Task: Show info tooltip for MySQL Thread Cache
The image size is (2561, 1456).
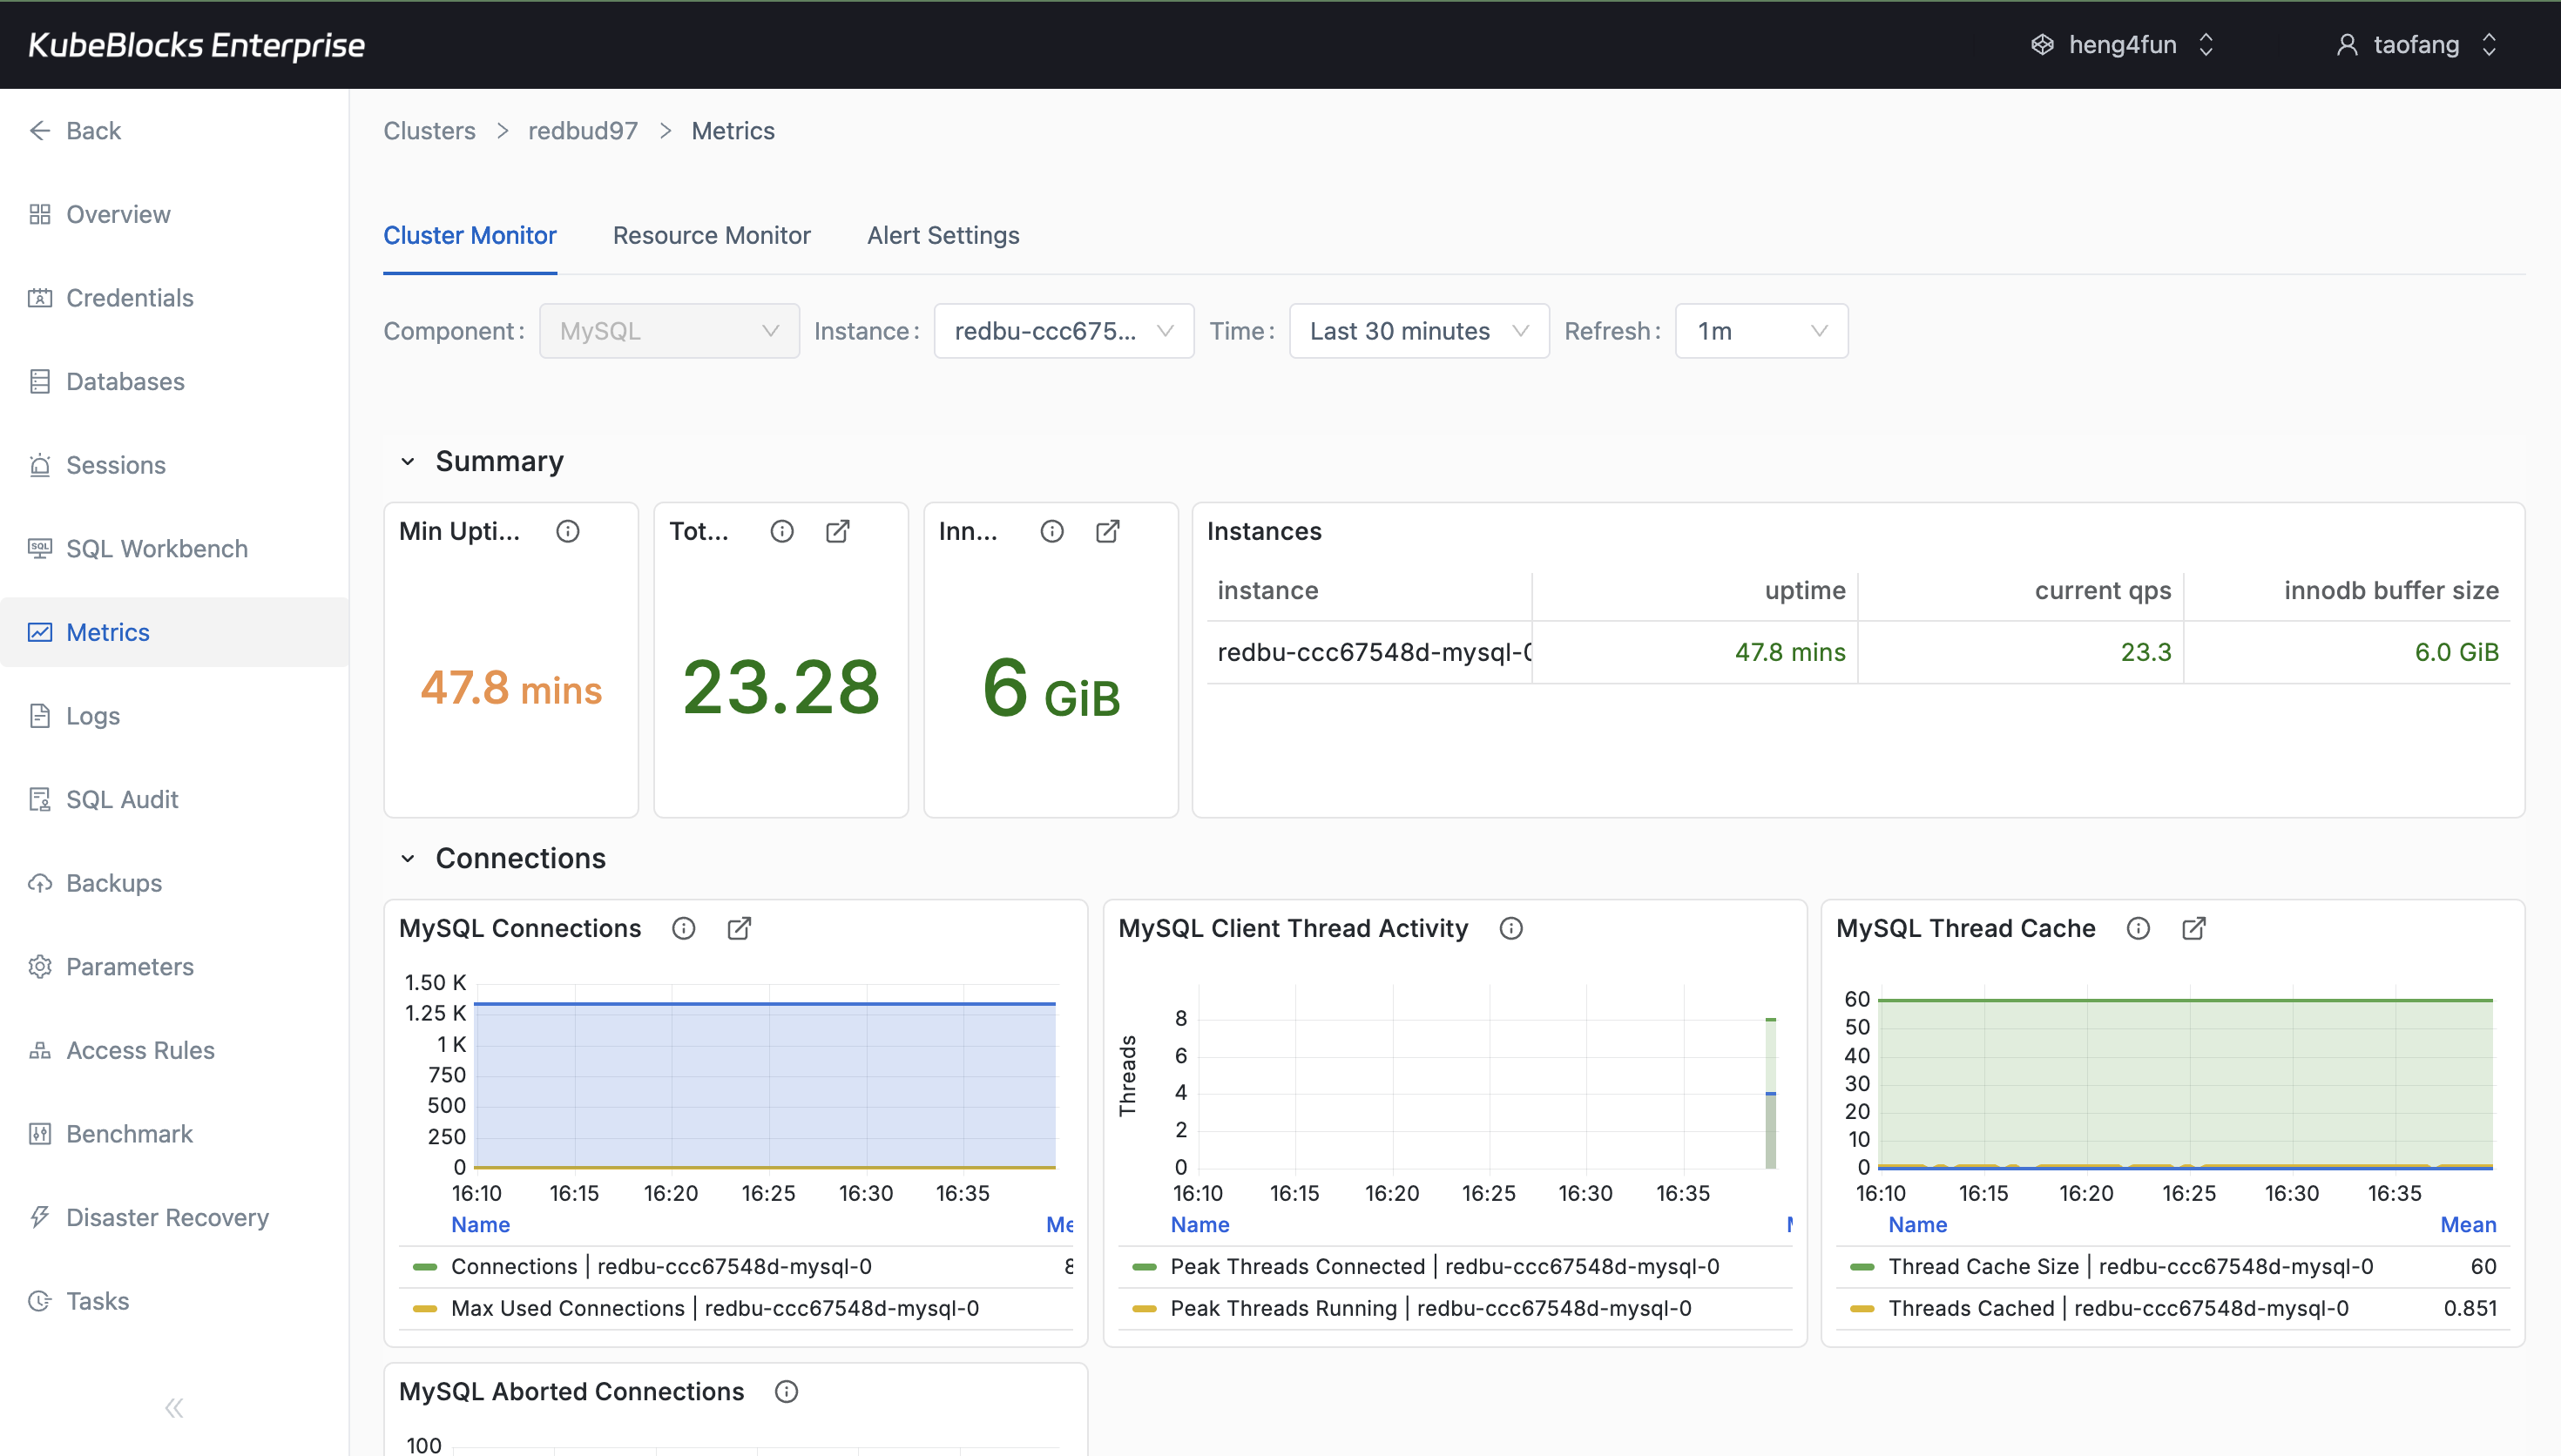Action: point(2137,928)
